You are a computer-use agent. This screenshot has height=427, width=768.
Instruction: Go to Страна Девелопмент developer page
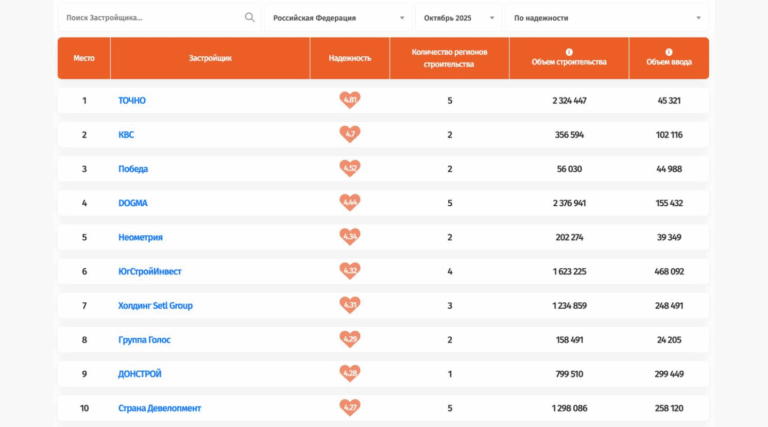click(x=159, y=408)
